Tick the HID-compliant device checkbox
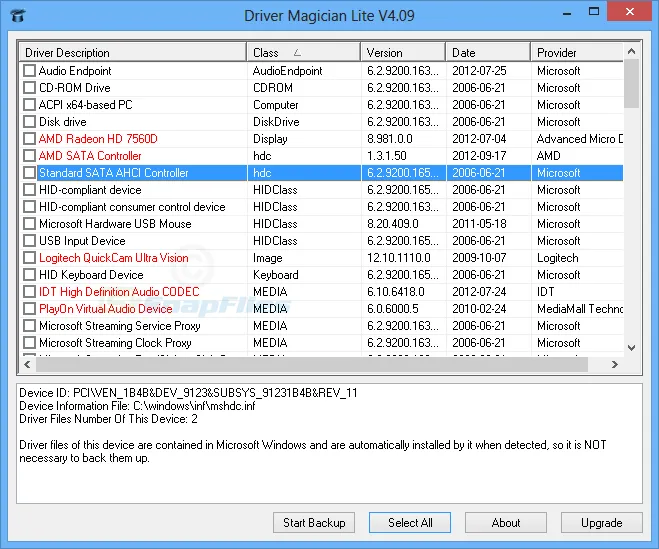This screenshot has width=659, height=549. point(29,190)
